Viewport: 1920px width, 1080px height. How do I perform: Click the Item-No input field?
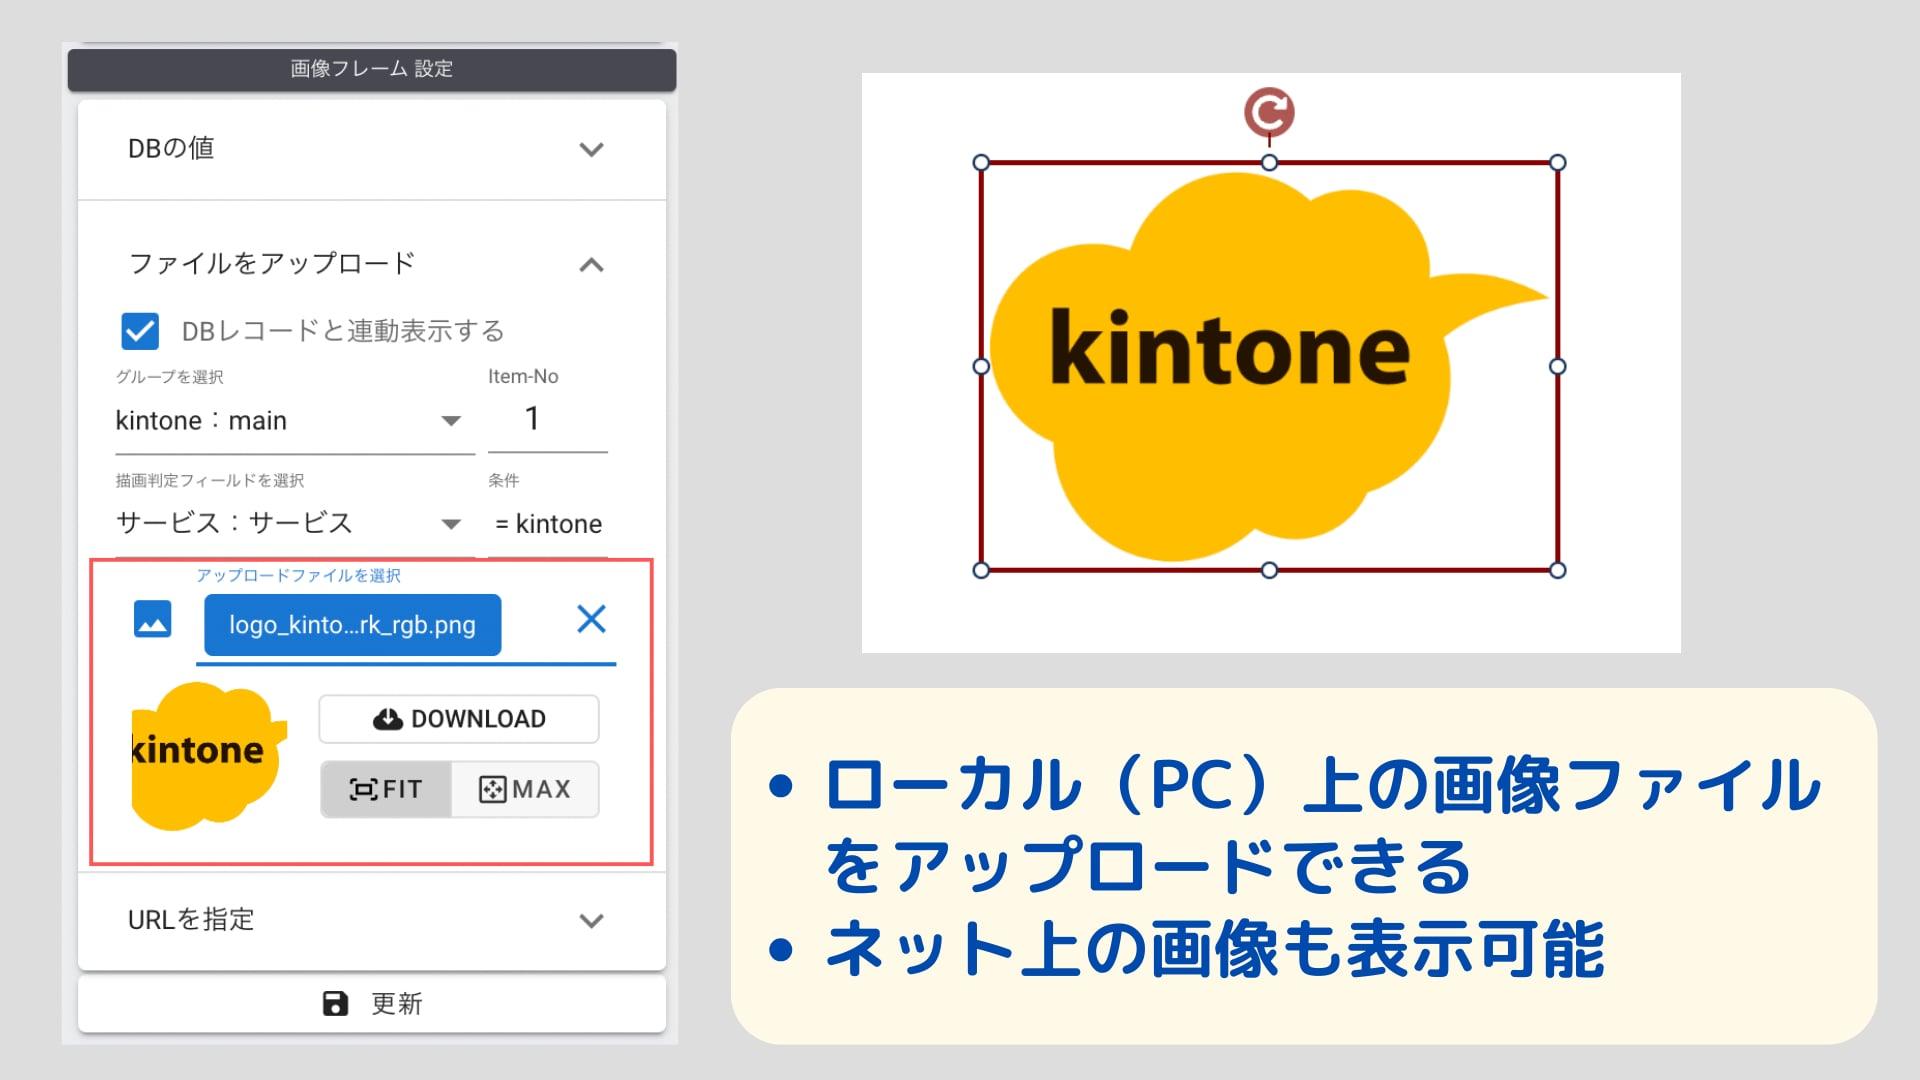click(547, 419)
